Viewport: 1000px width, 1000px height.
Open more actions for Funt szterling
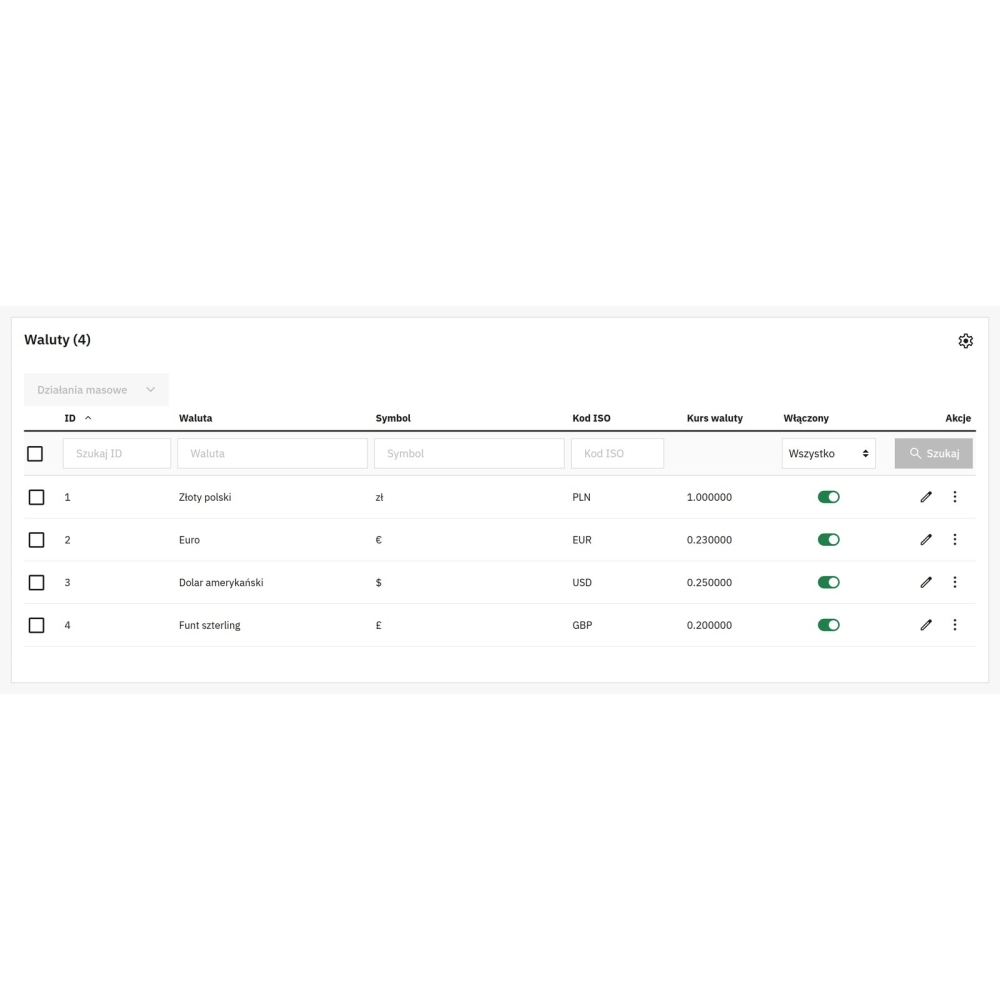tap(955, 625)
